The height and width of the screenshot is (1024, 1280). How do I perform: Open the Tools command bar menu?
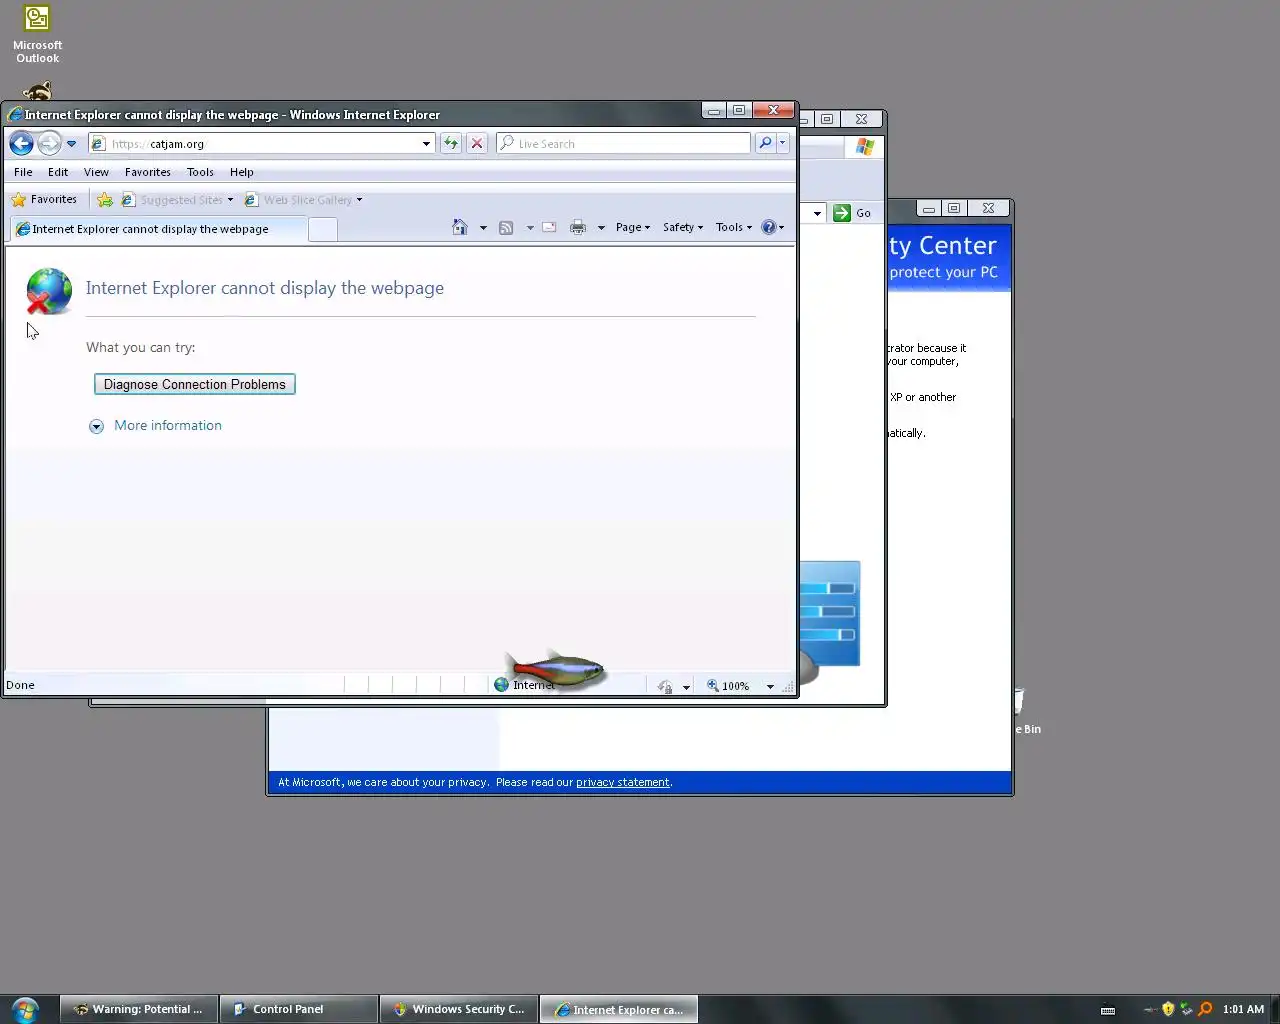click(x=734, y=227)
